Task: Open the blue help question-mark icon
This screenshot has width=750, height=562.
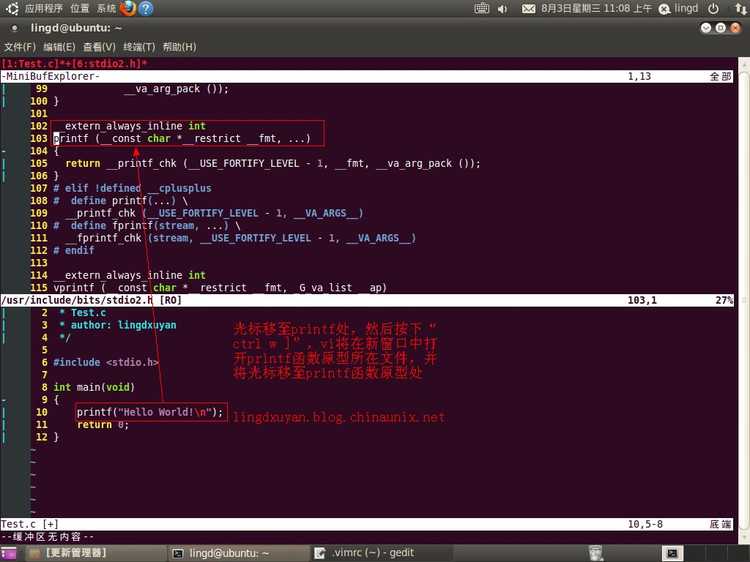Action: [x=146, y=8]
